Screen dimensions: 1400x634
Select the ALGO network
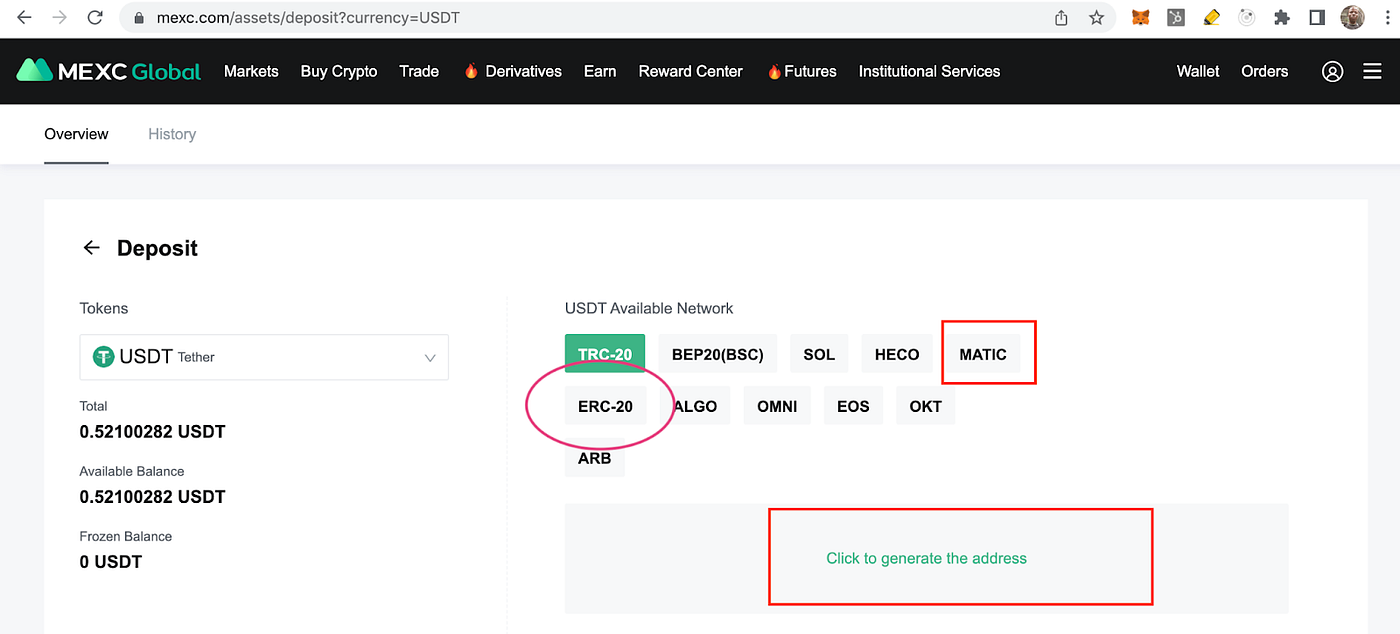coord(695,406)
